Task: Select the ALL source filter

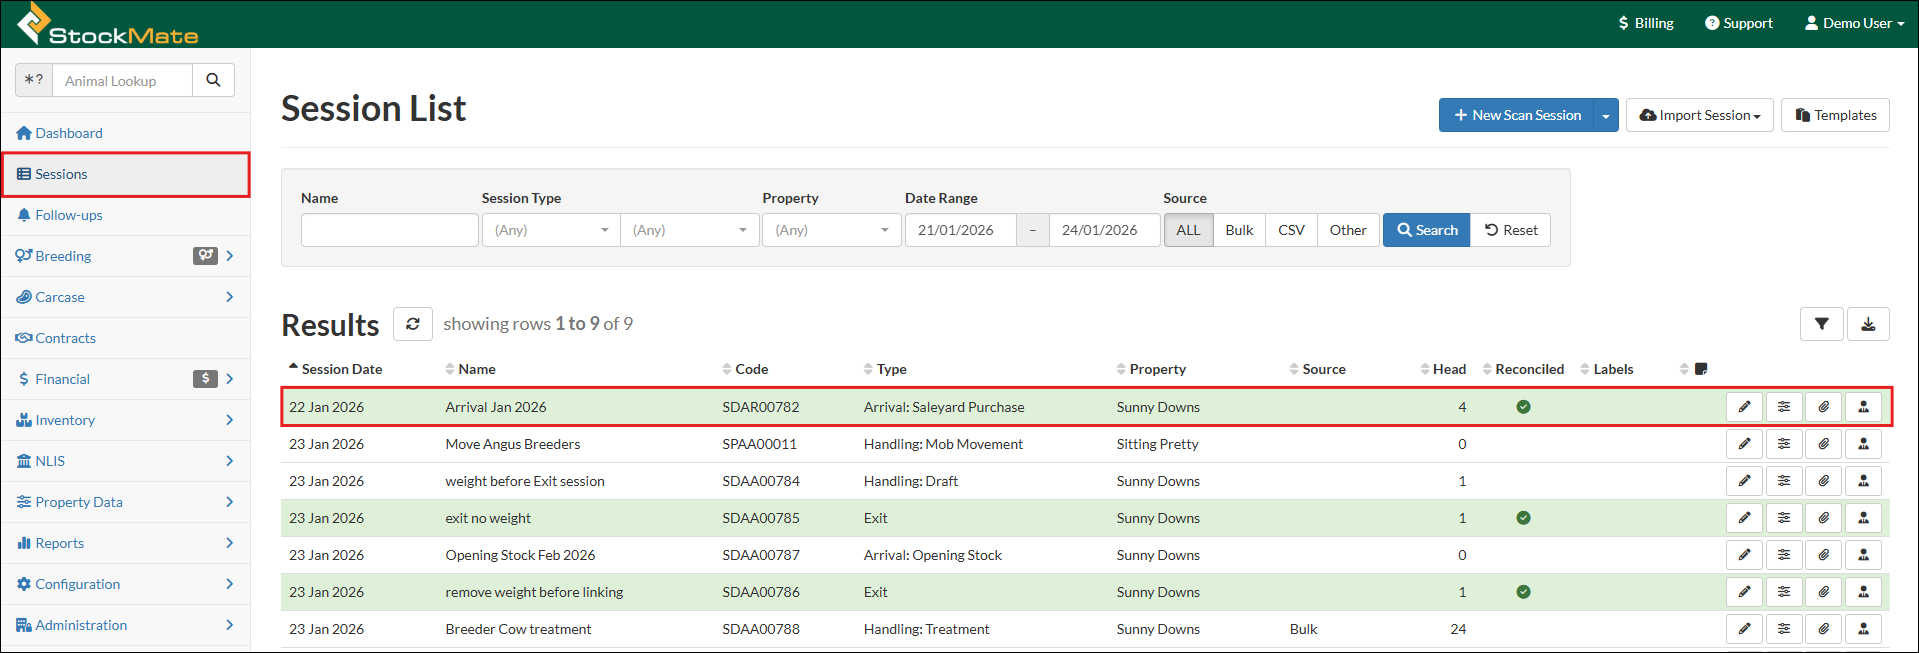Action: 1188,230
